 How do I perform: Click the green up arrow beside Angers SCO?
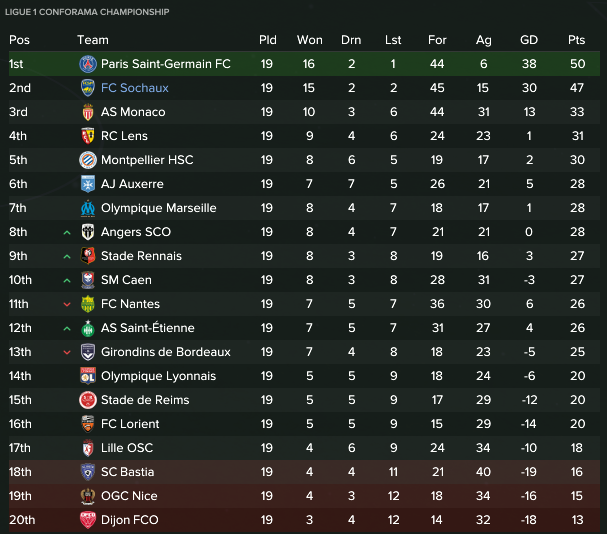[67, 233]
